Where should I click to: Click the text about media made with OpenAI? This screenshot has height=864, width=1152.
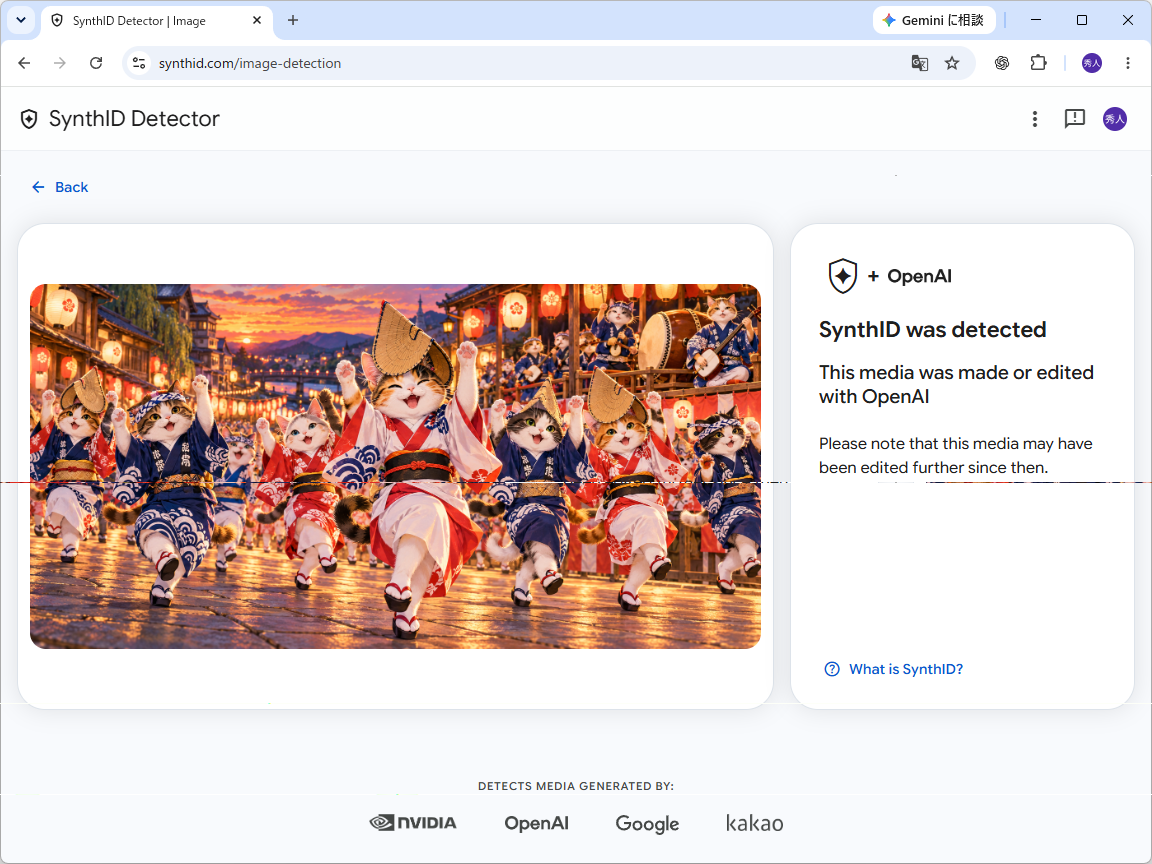pyautogui.click(x=956, y=384)
